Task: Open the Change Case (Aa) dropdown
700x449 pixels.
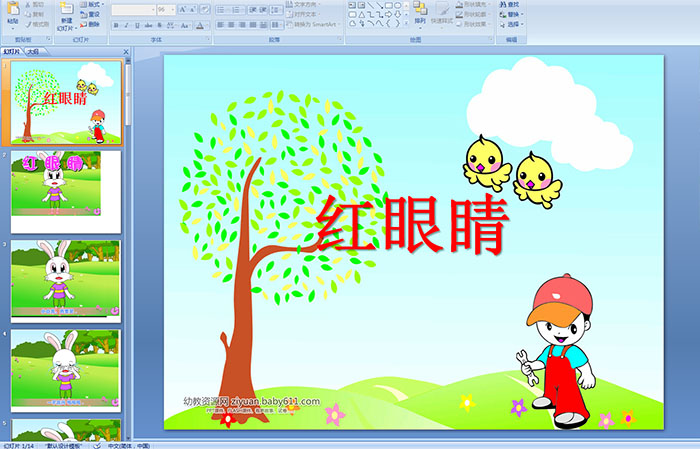Action: 185,25
